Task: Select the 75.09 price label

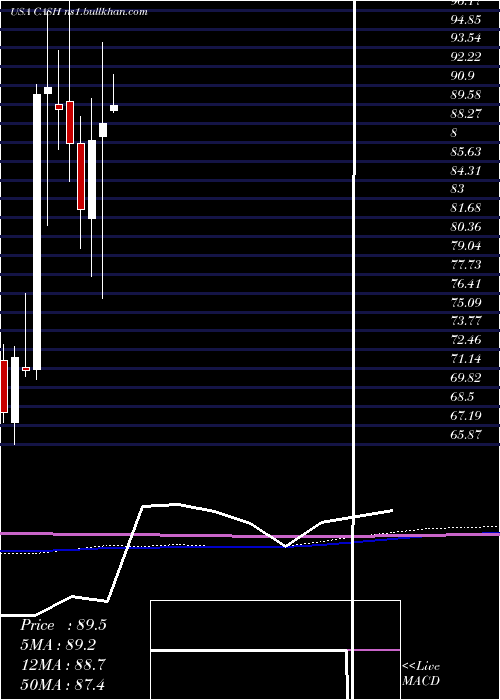Action: tap(466, 302)
